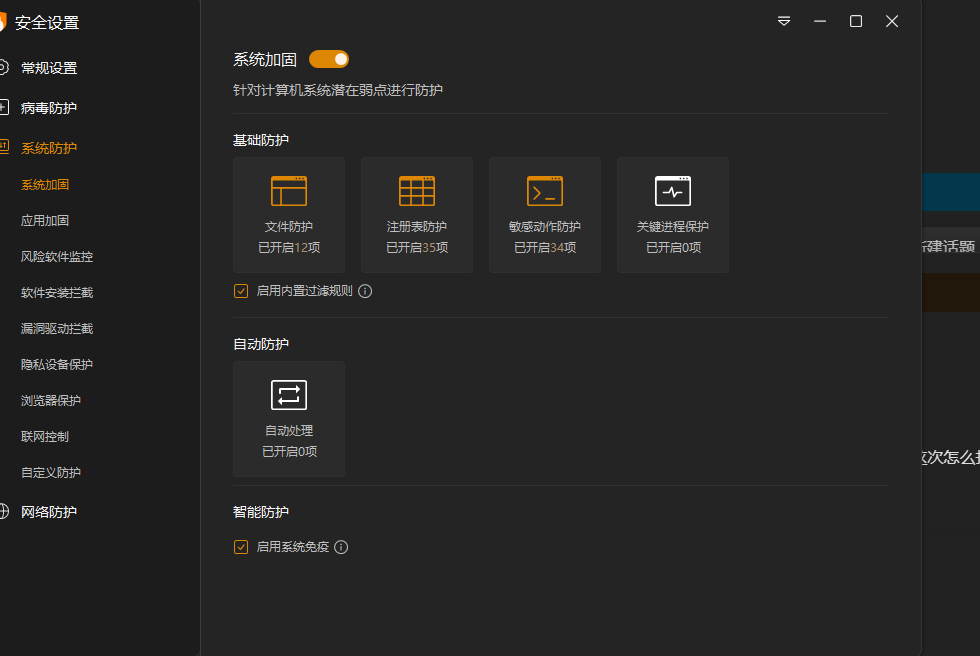The height and width of the screenshot is (656, 980).
Task: Select 漏洞驱动拦截 in the sidebar
Action: pos(57,329)
